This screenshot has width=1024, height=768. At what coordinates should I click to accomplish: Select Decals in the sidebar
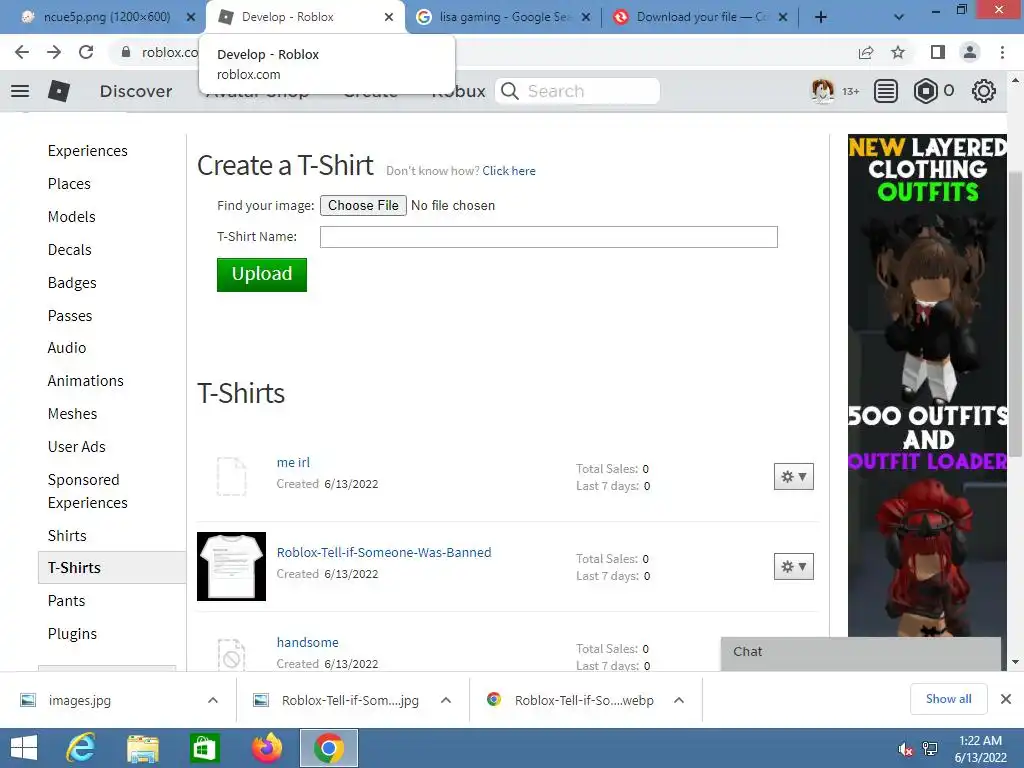(70, 250)
